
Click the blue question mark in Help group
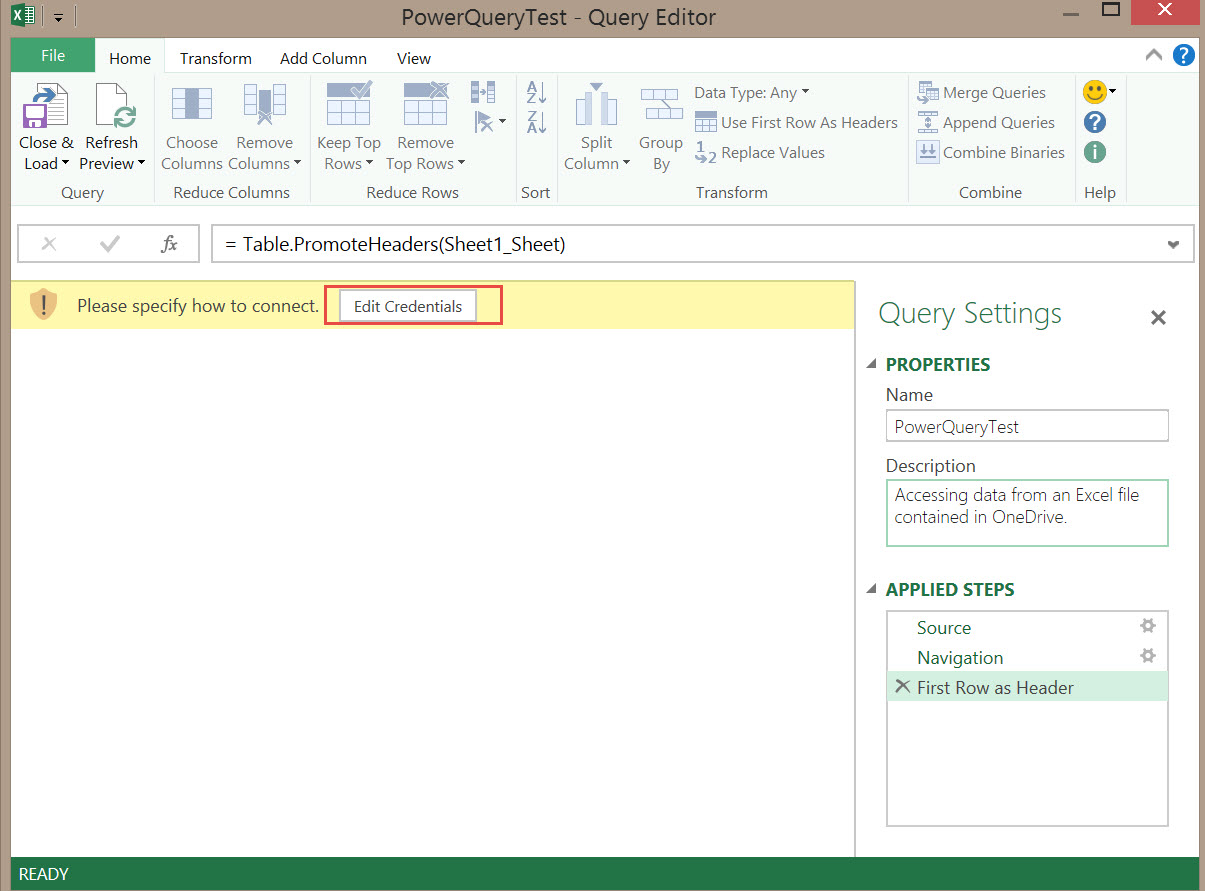click(1095, 122)
